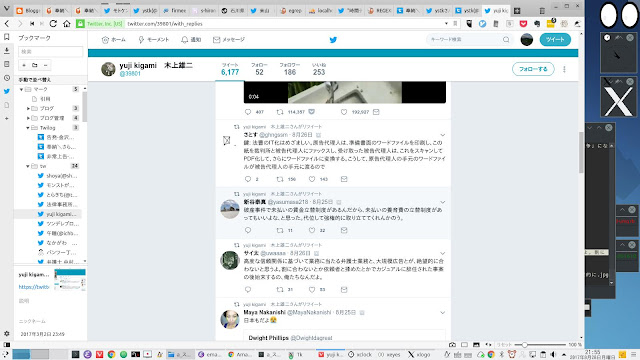Add a new bookmark with plus button
Image resolution: width=640 pixels, height=360 pixels.
[24, 65]
